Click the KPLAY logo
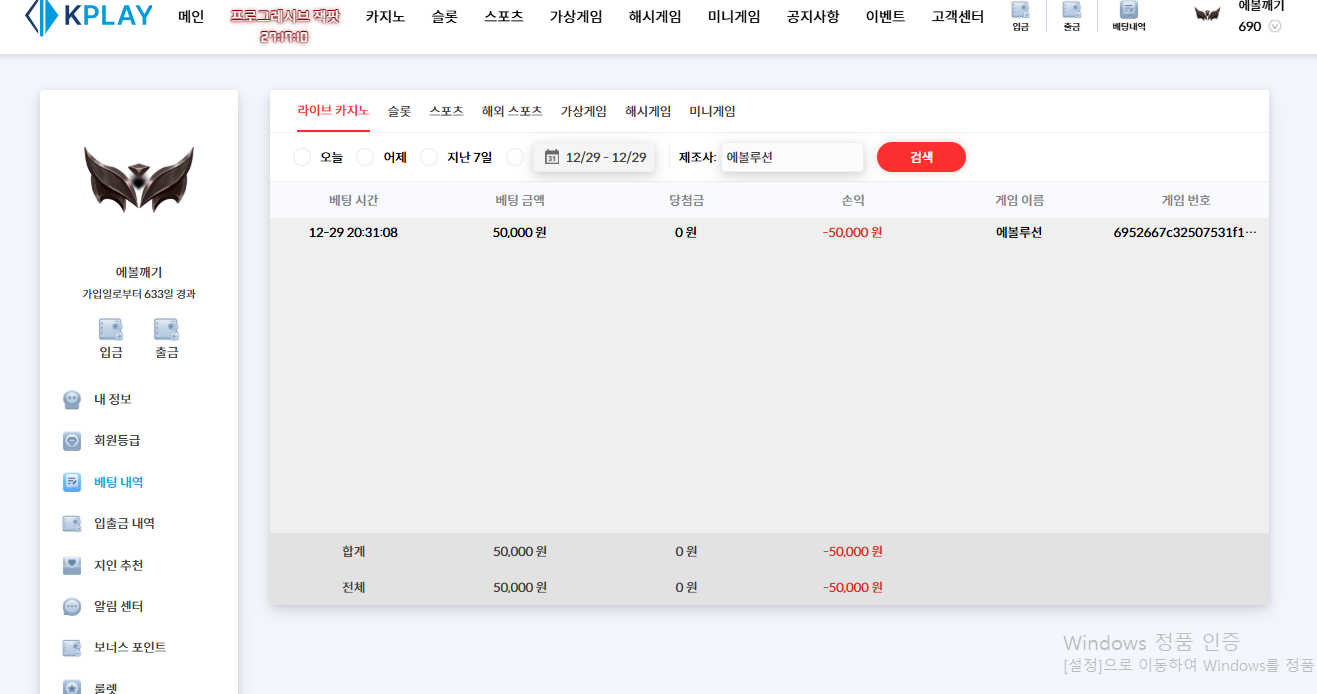The image size is (1317, 694). [88, 16]
